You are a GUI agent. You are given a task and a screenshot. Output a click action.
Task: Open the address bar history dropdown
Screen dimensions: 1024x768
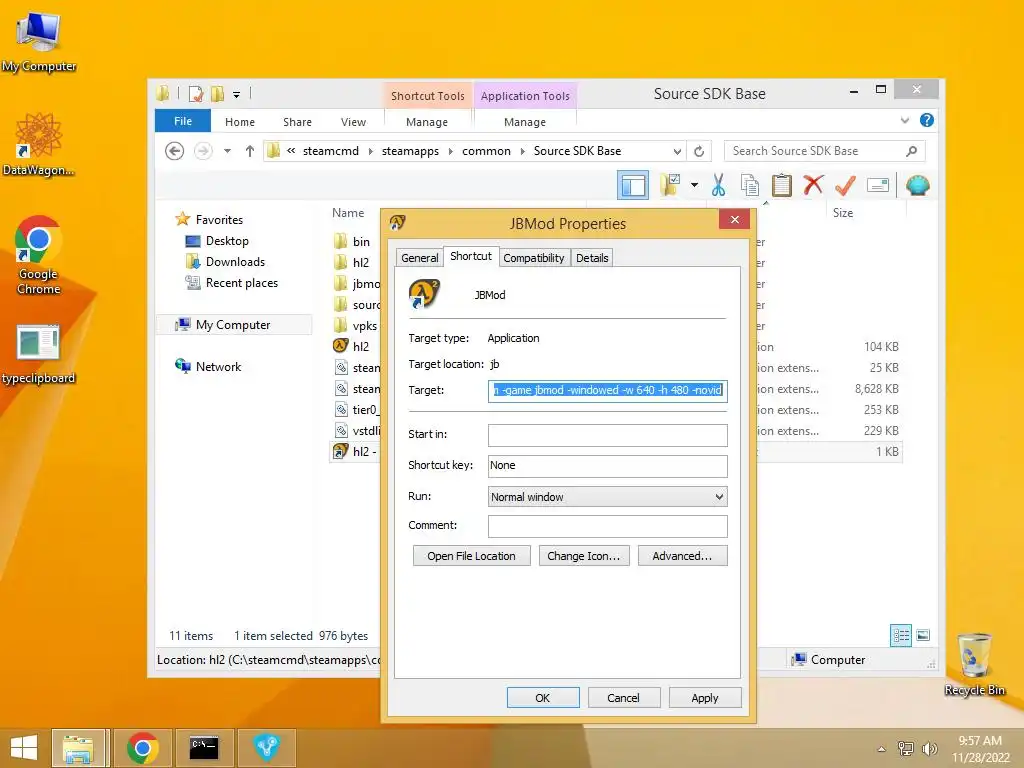(677, 151)
